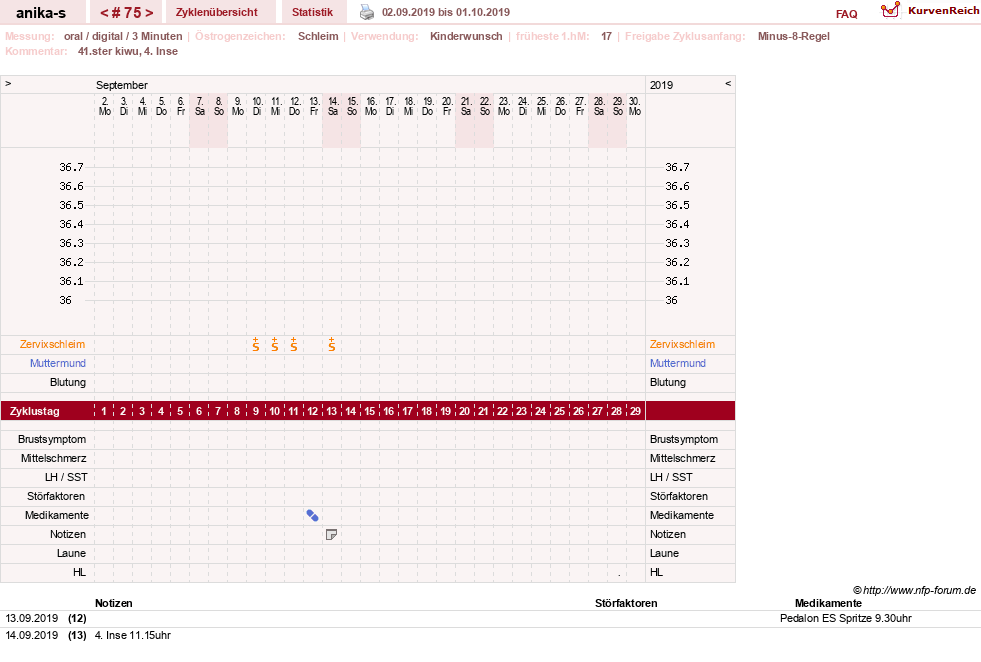The height and width of the screenshot is (662, 981).
Task: Open the FAQ link
Action: (846, 14)
